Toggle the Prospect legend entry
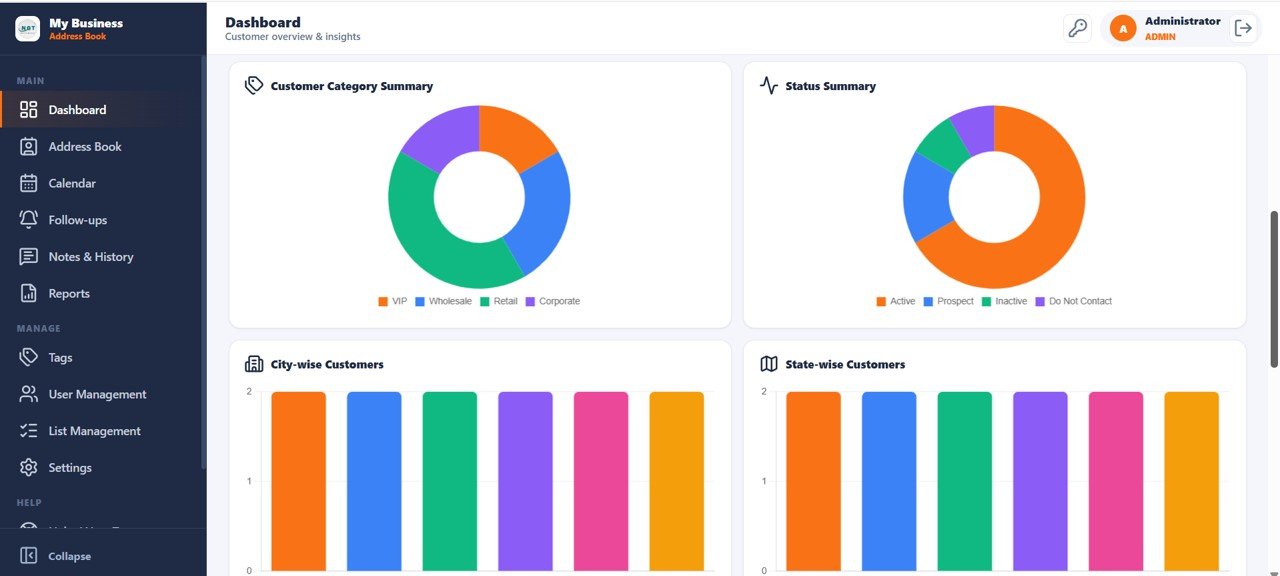The image size is (1280, 576). tap(949, 301)
